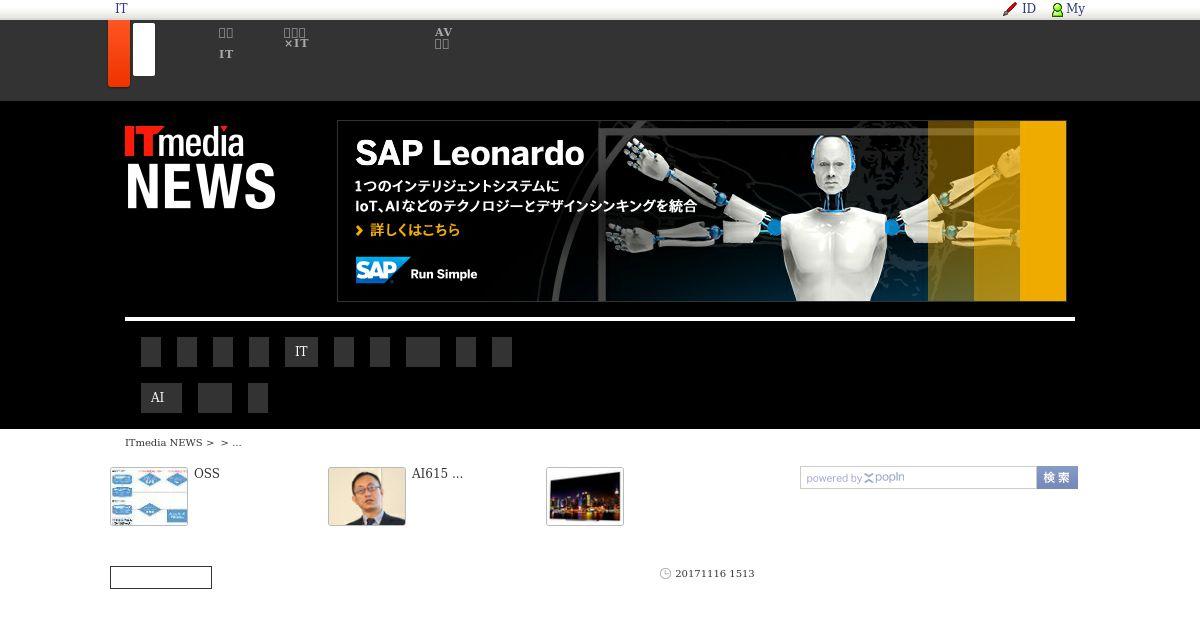Open the thumbnail of man in suit

(x=367, y=496)
